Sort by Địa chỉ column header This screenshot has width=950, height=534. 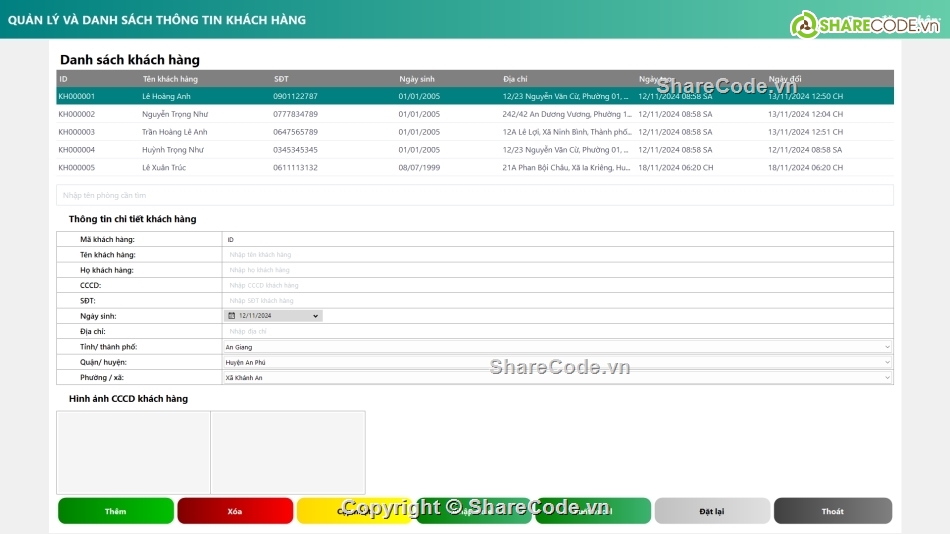515,79
